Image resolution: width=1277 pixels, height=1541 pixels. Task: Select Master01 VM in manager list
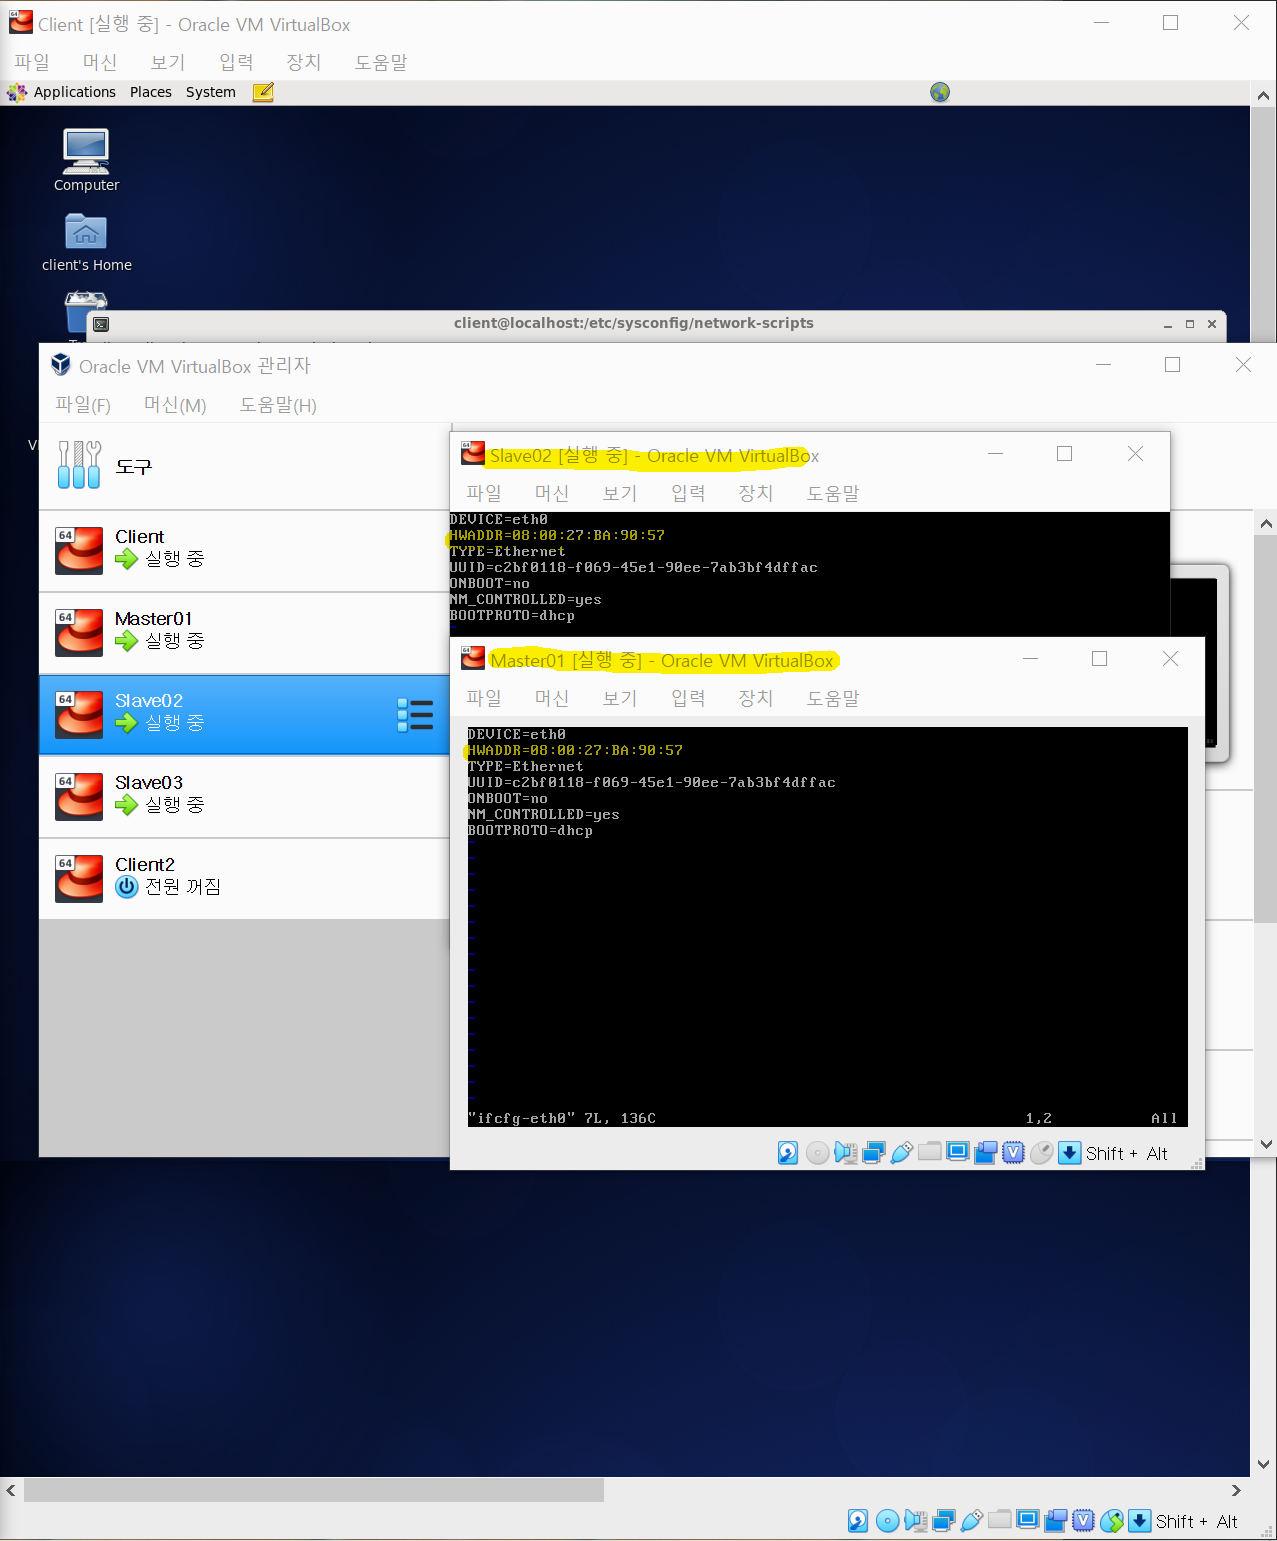point(244,633)
